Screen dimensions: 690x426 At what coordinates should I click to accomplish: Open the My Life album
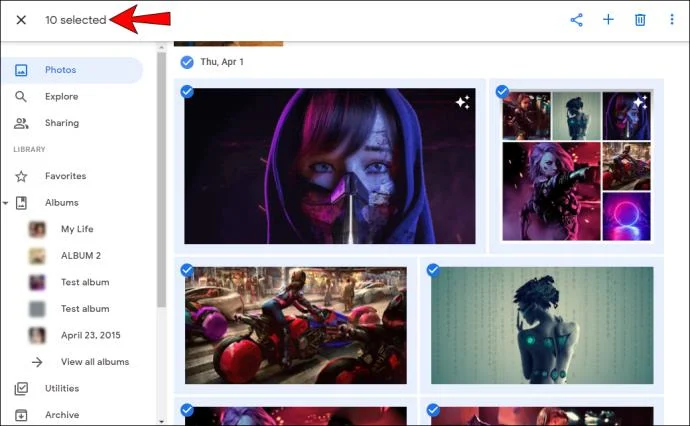point(77,229)
